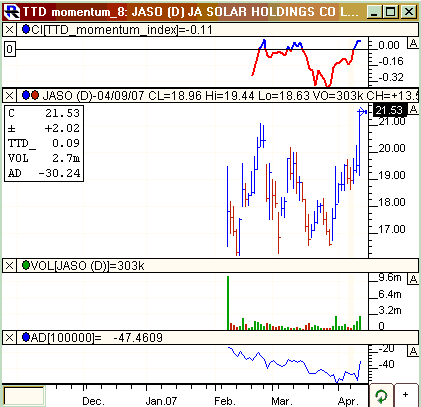The height and width of the screenshot is (407, 421).
Task: Click the green dot beside VOL[JASO (D)]
Action: 26,265
